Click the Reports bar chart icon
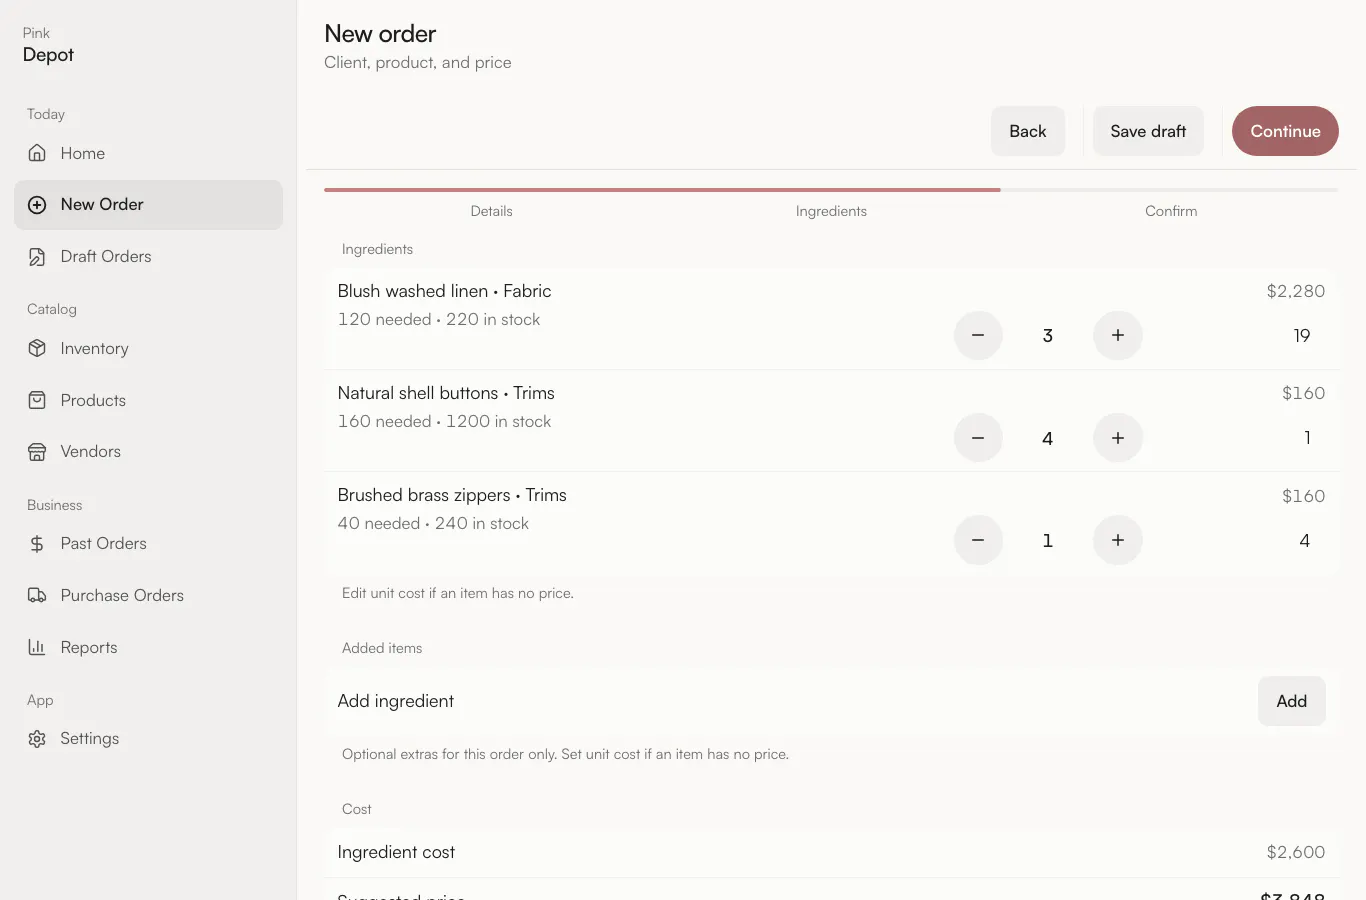The height and width of the screenshot is (900, 1366). tap(37, 647)
